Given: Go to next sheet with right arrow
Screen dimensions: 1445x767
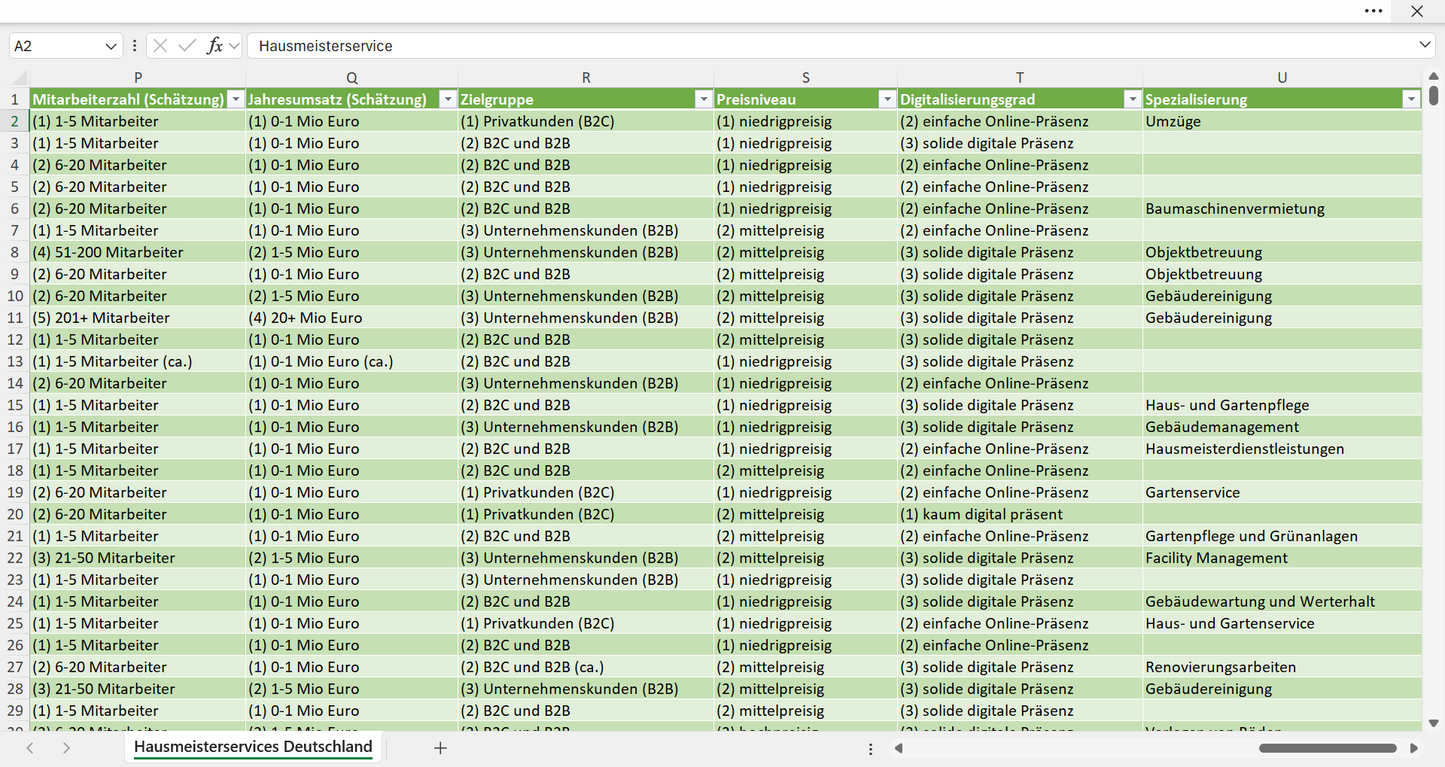Looking at the screenshot, I should pos(66,748).
